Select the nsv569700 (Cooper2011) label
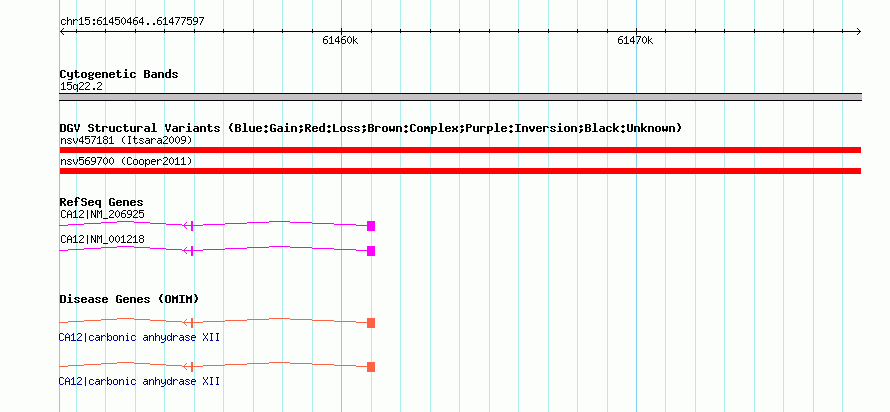The image size is (890, 412). pyautogui.click(x=126, y=161)
